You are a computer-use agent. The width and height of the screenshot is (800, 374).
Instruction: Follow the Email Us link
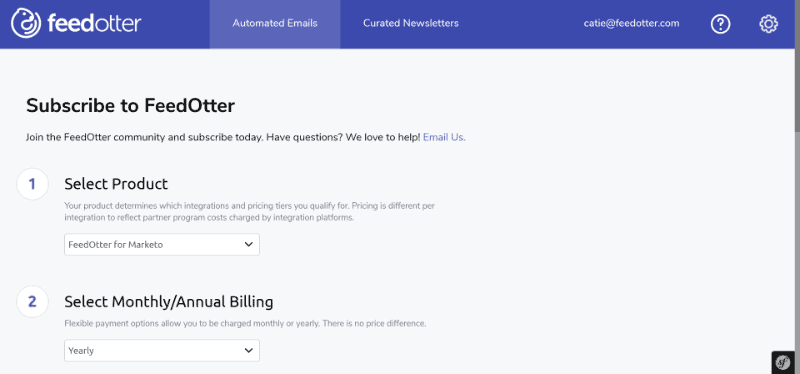[444, 137]
